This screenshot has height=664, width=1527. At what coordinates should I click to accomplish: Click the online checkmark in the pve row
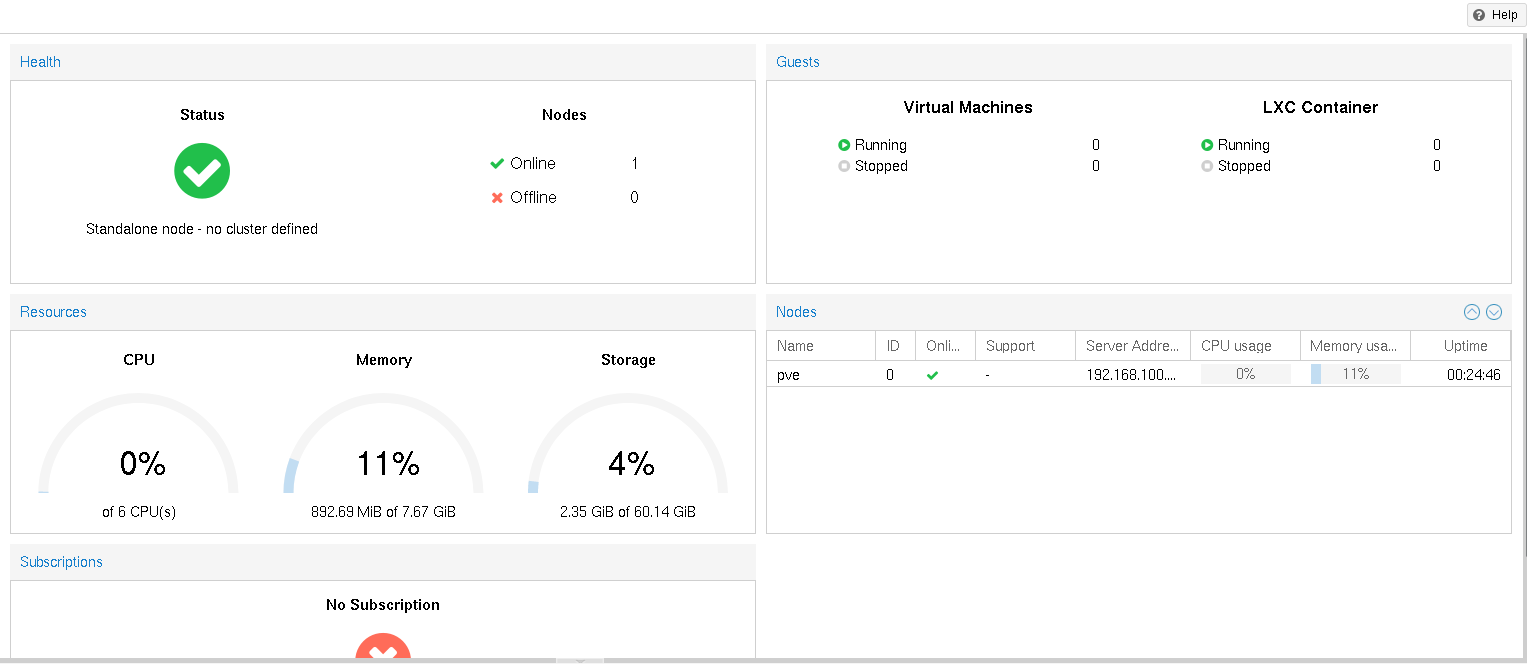click(x=933, y=375)
